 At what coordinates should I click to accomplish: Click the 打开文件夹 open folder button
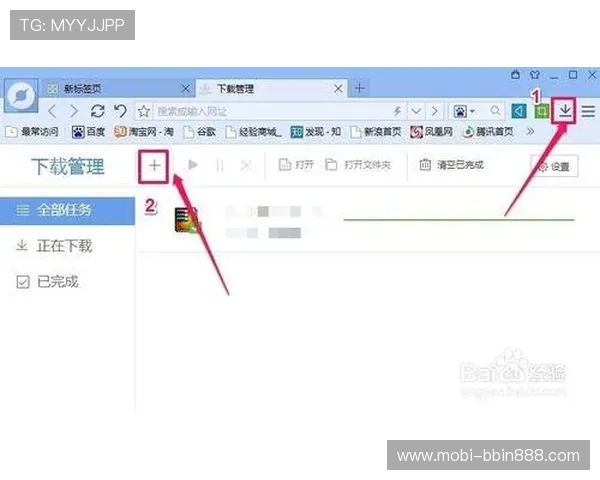click(x=358, y=165)
